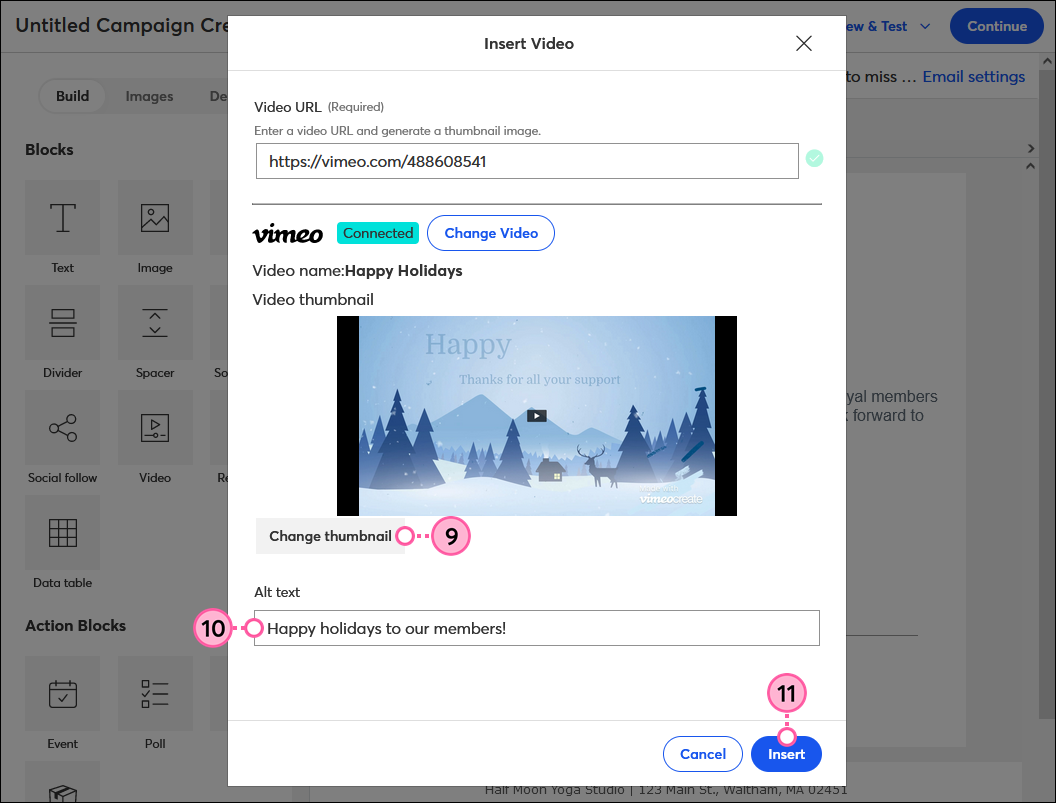The height and width of the screenshot is (803, 1056).
Task: Click the Blocks heading
Action: point(49,150)
